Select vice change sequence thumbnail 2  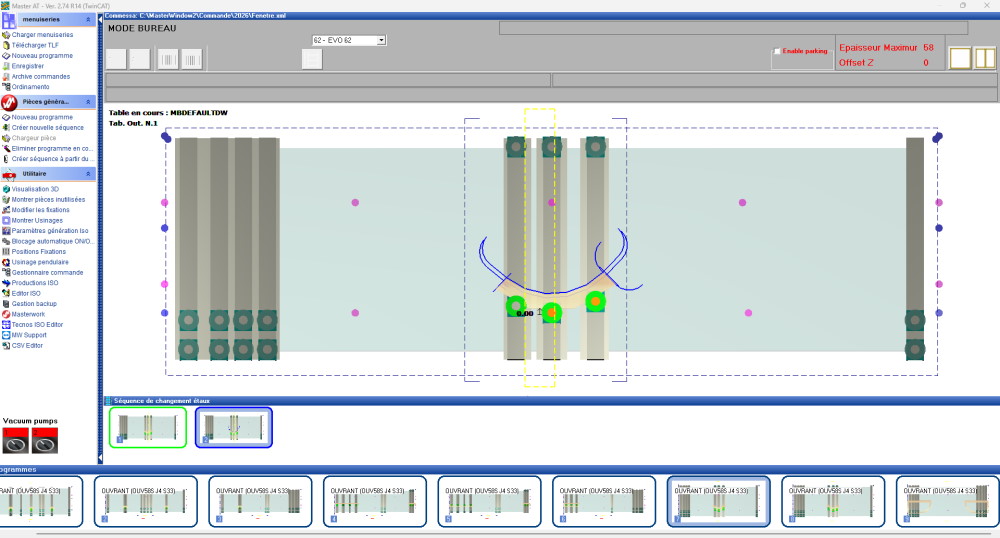click(234, 427)
